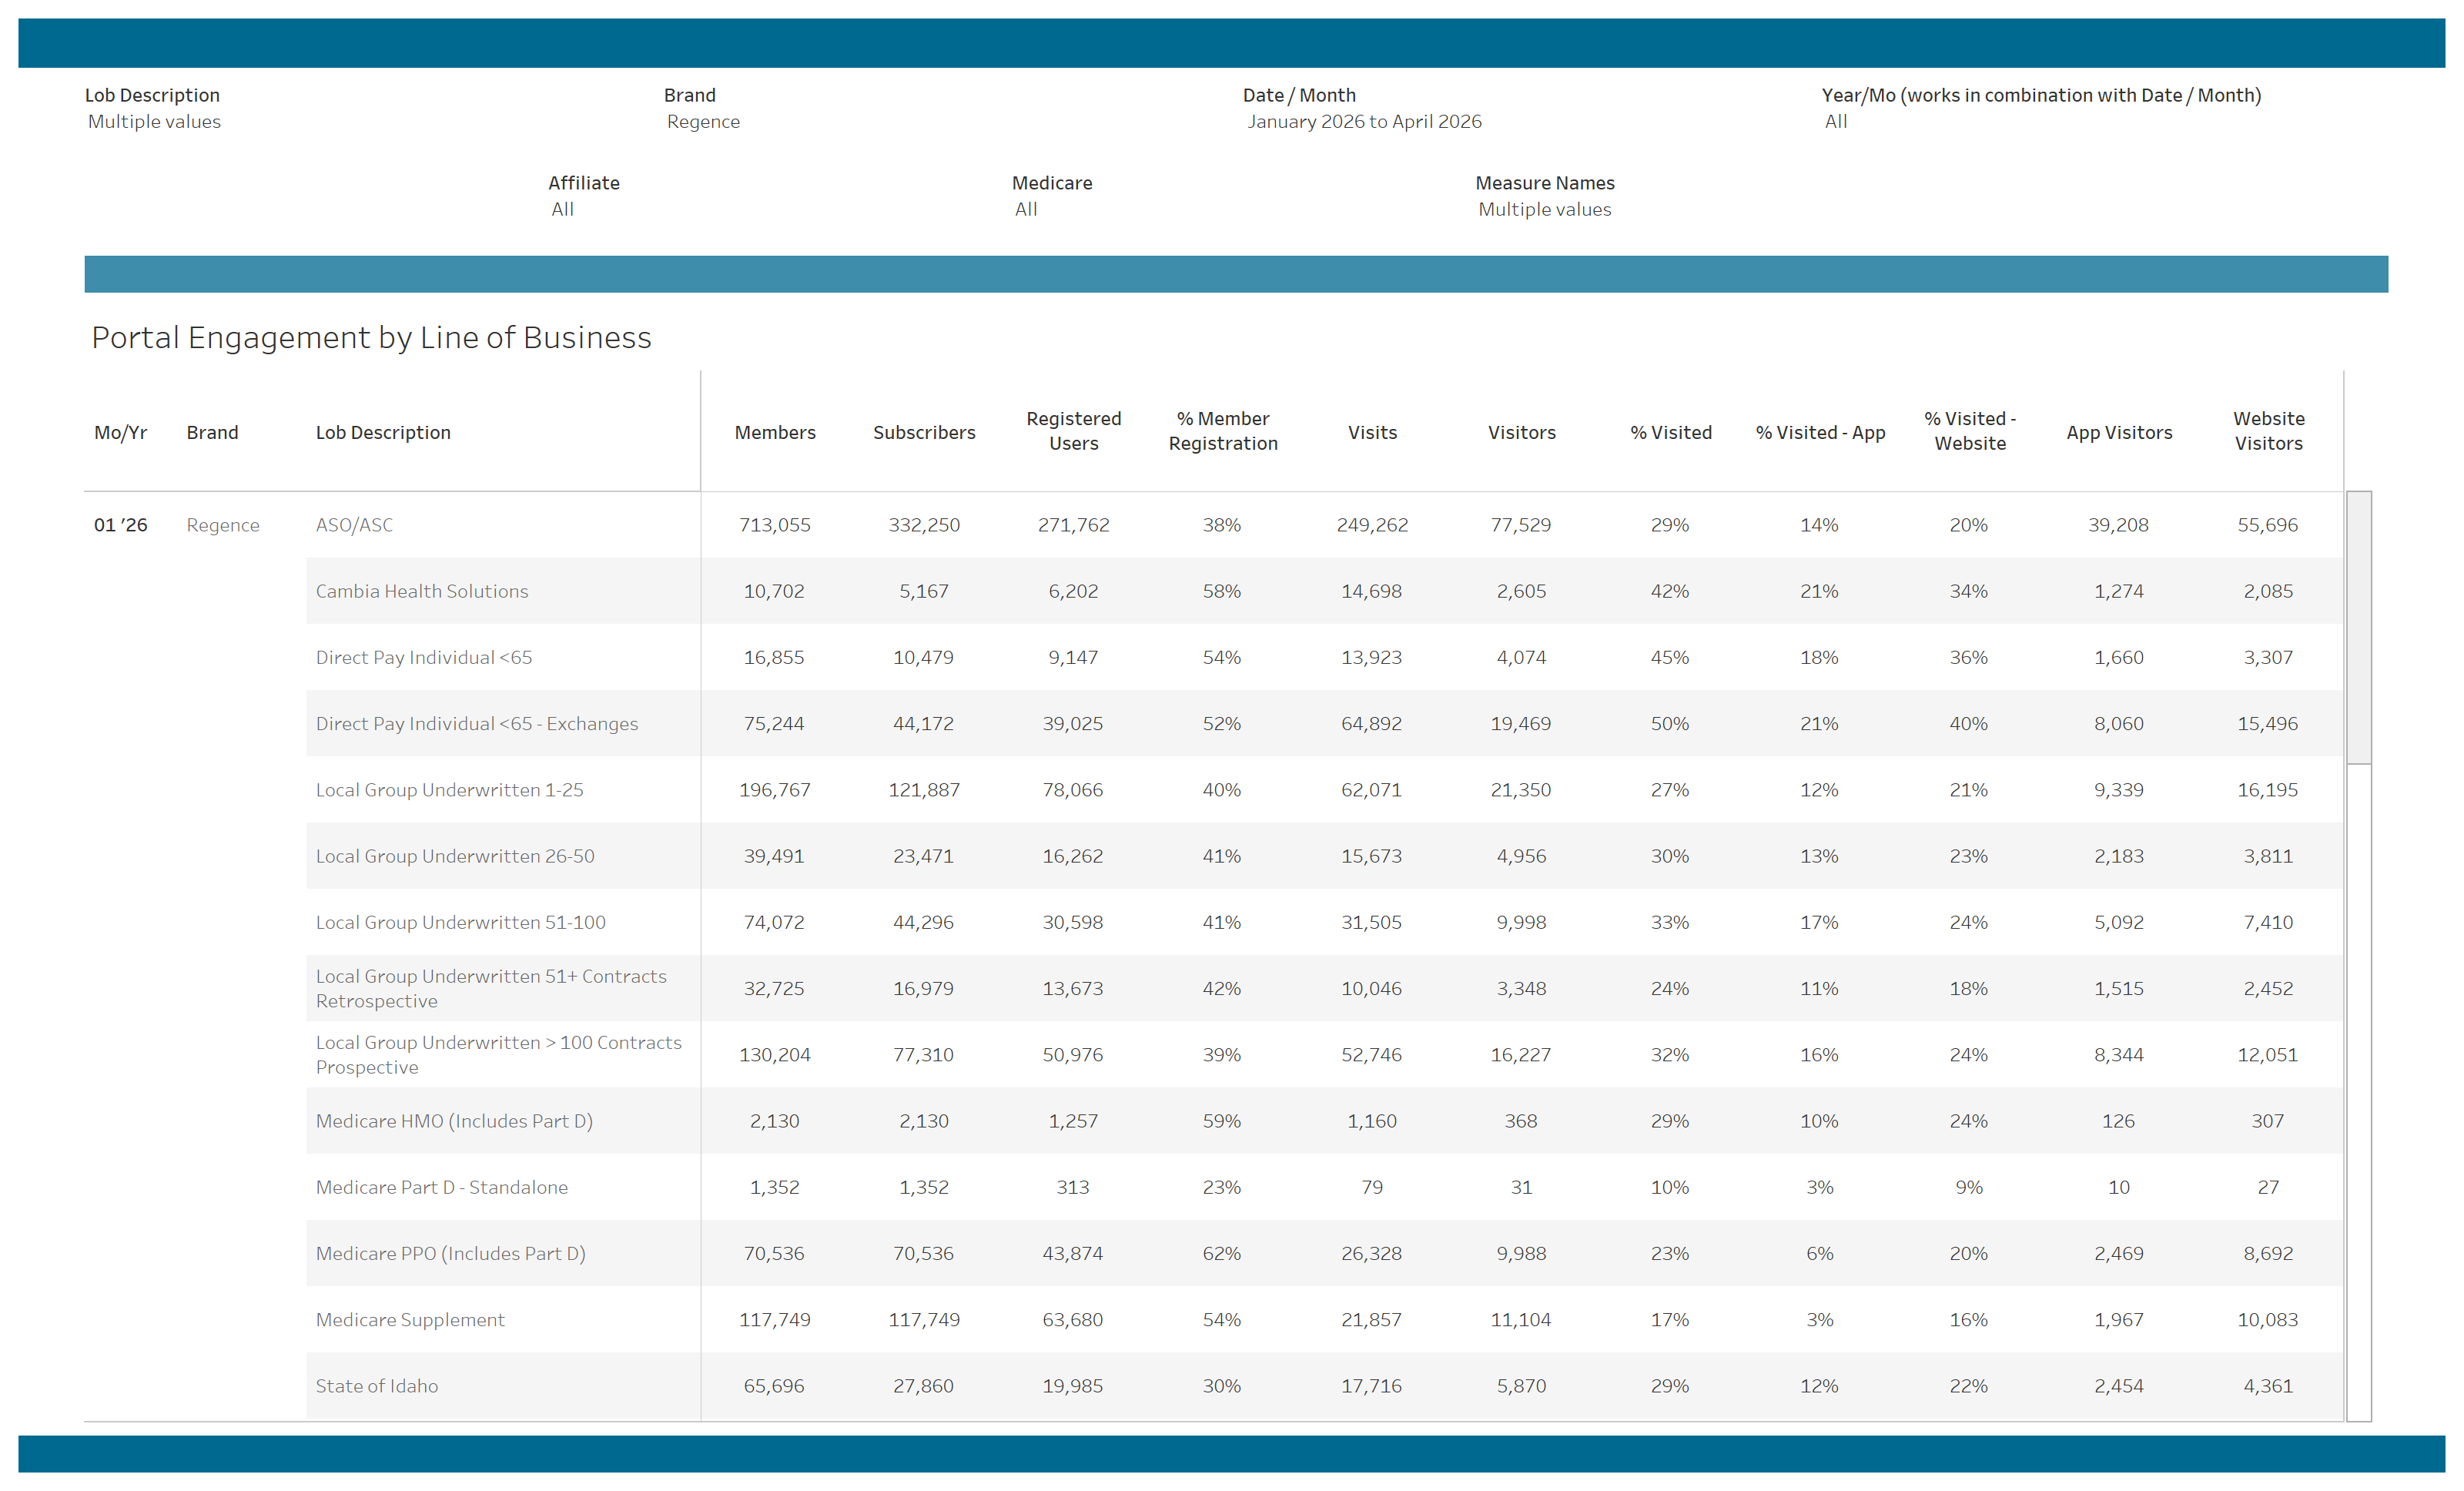This screenshot has height=1491, width=2464.
Task: Open the Measure Names filter dropdown
Action: click(1544, 210)
